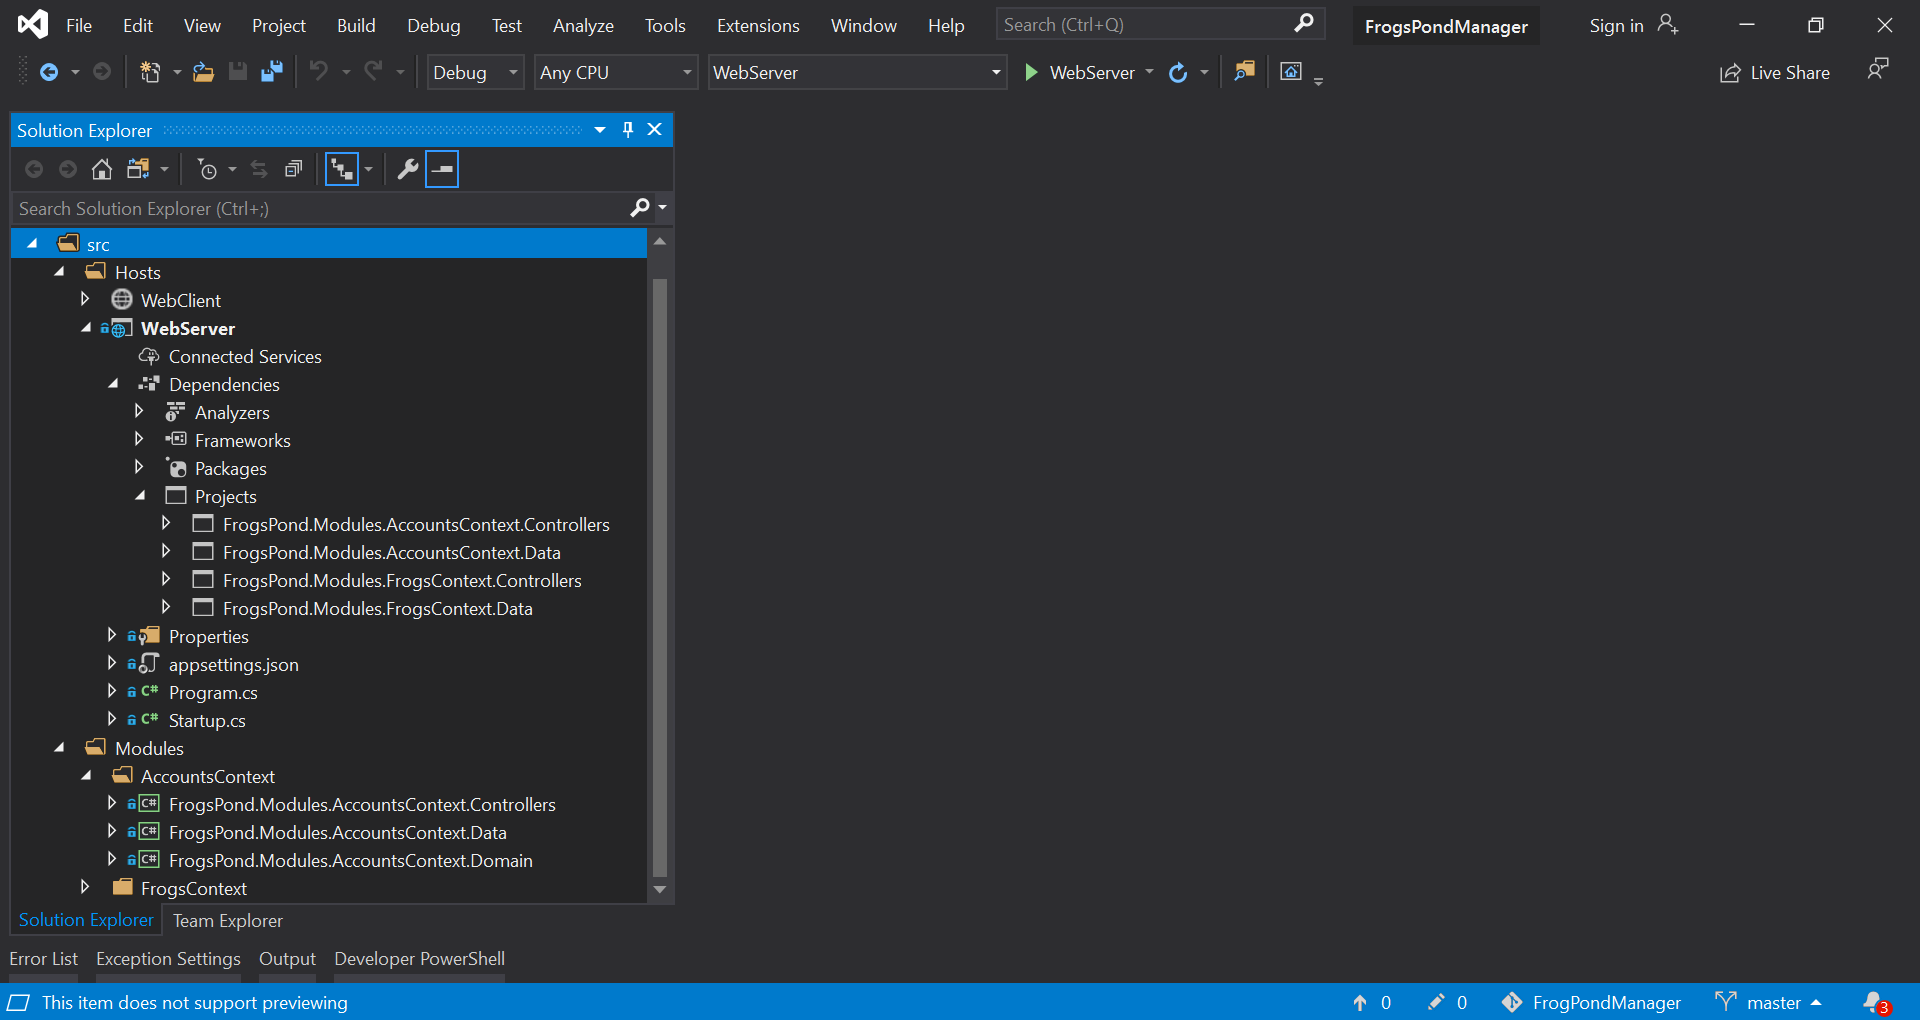The image size is (1920, 1020).
Task: Collapse the WebServer project node
Action: tap(86, 328)
